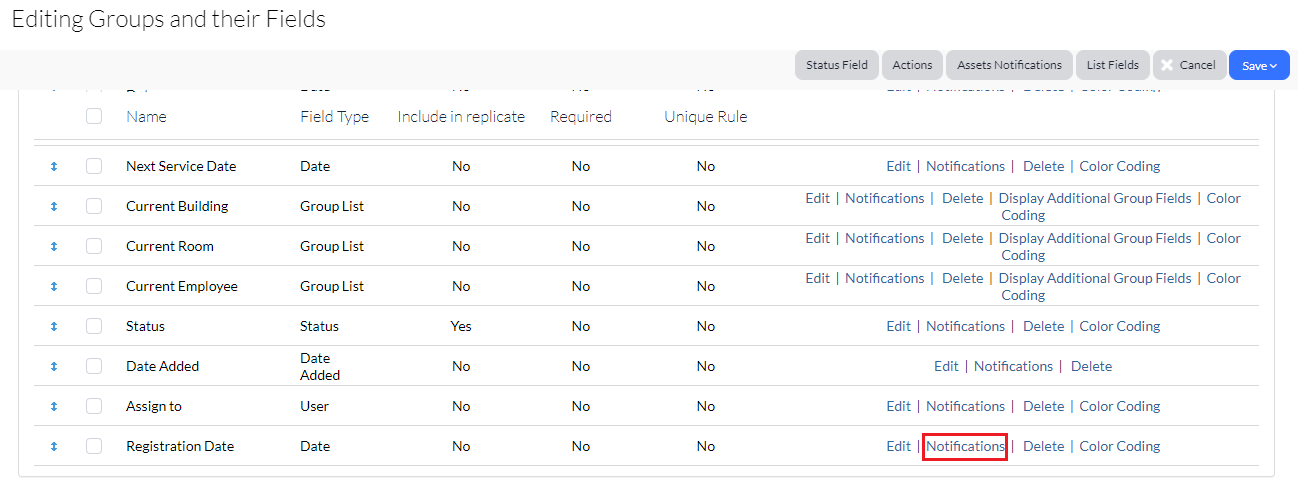Viewport: 1298px width, 490px height.
Task: Click the reorder arrows for Current Employee row
Action: 54,287
